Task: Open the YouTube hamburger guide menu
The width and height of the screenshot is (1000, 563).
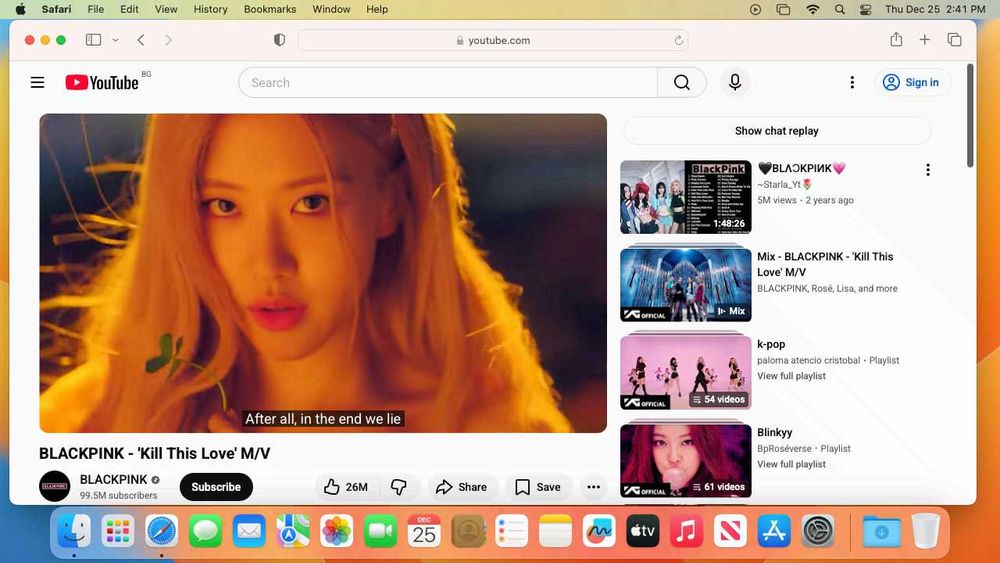Action: tap(38, 82)
